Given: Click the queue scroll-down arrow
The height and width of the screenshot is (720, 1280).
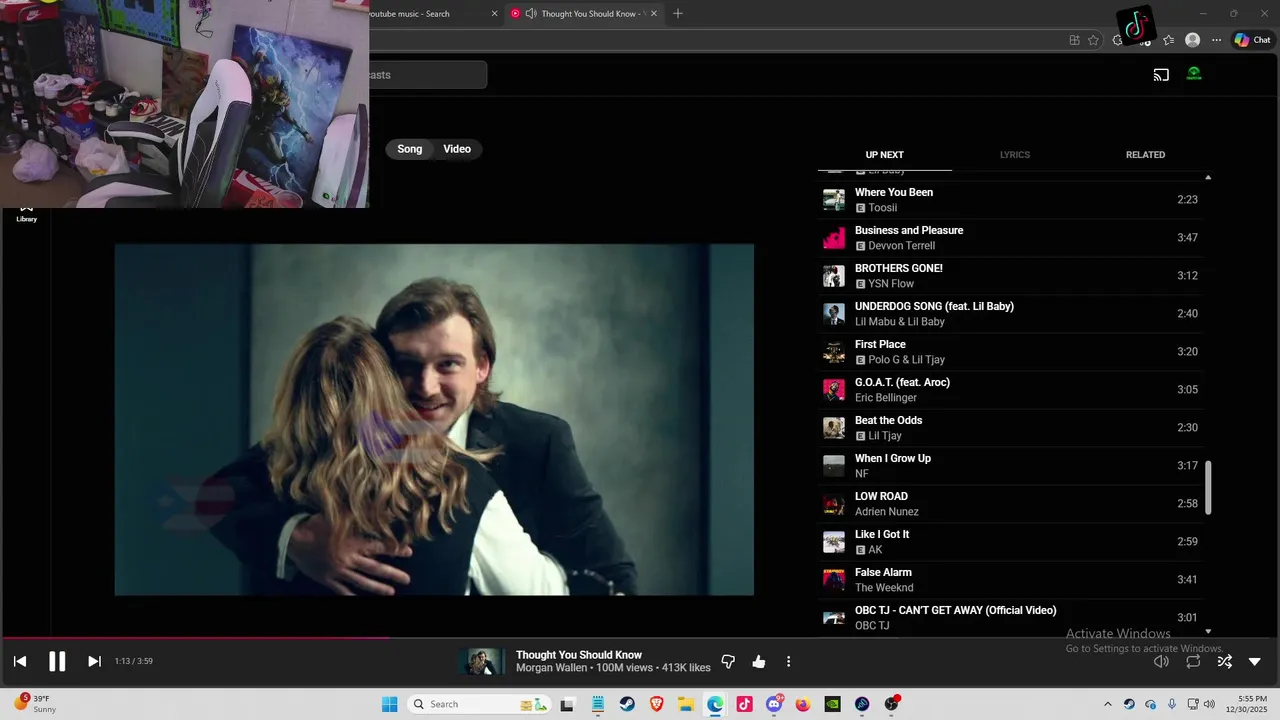Looking at the screenshot, I should coord(1208,631).
